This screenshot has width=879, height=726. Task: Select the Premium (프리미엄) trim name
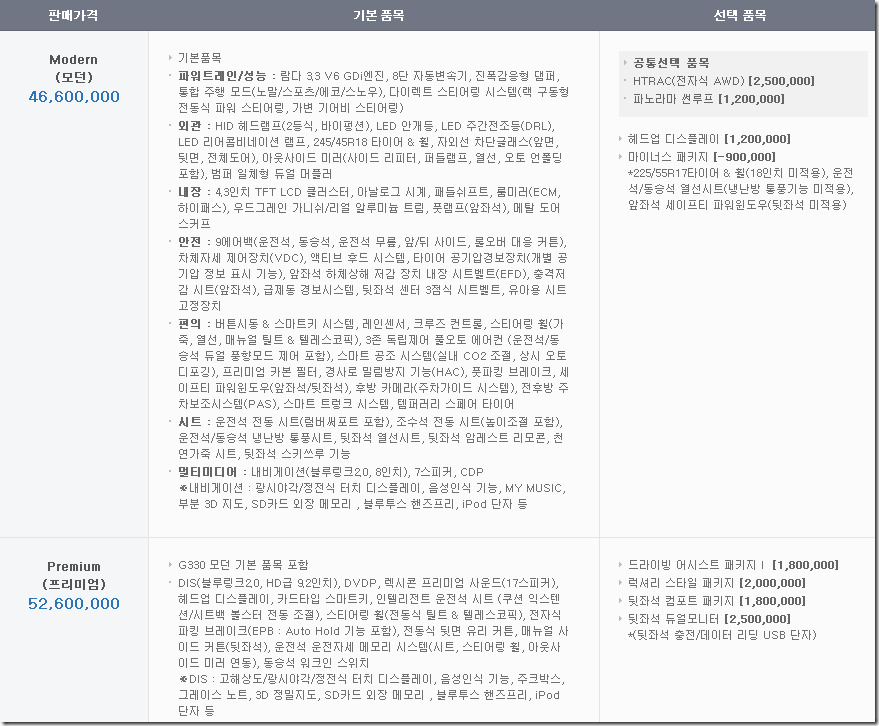[x=74, y=574]
